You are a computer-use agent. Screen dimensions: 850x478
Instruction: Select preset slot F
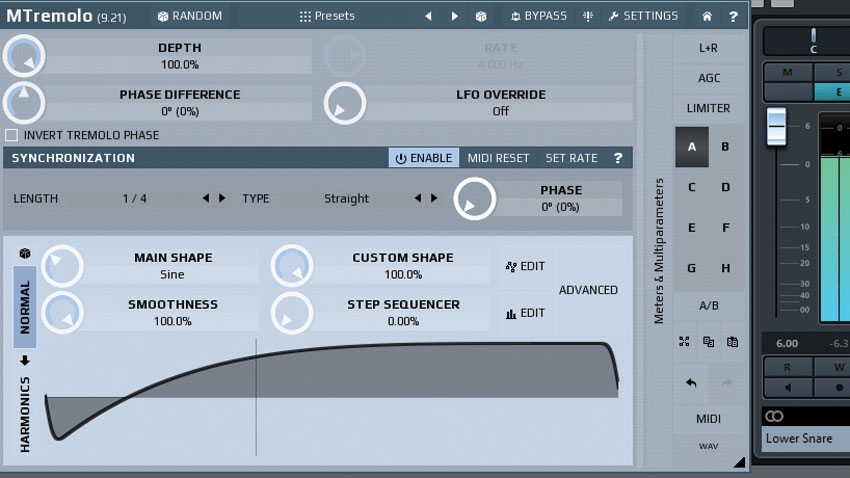click(x=725, y=228)
